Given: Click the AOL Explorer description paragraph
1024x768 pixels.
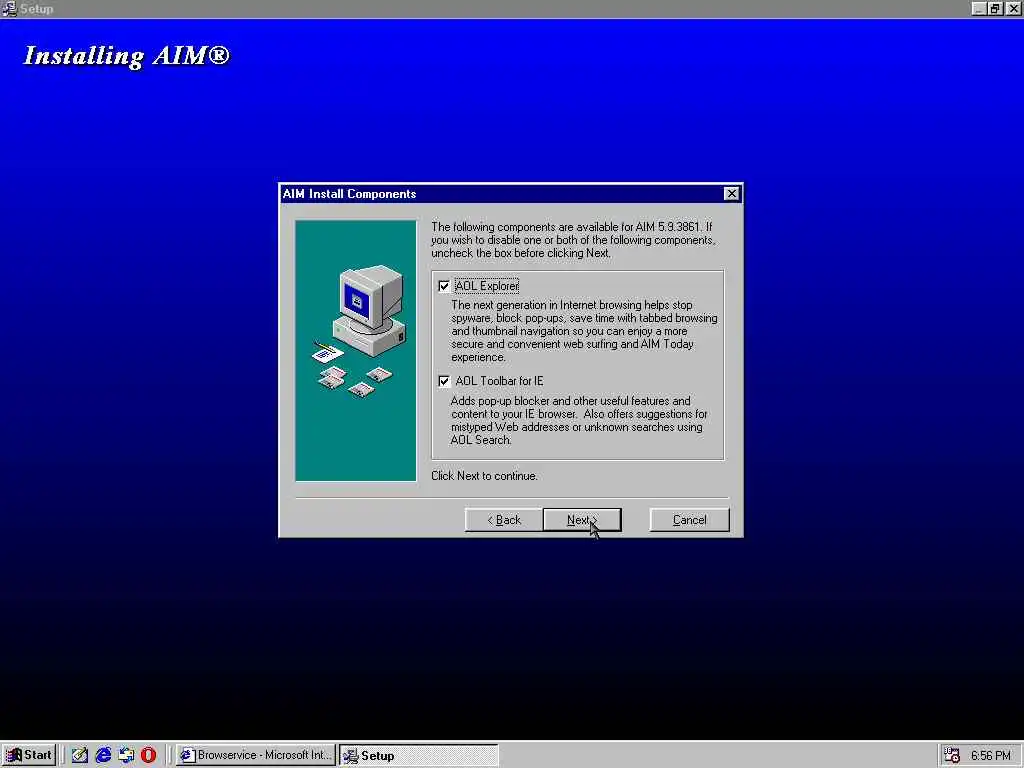Looking at the screenshot, I should (584, 331).
